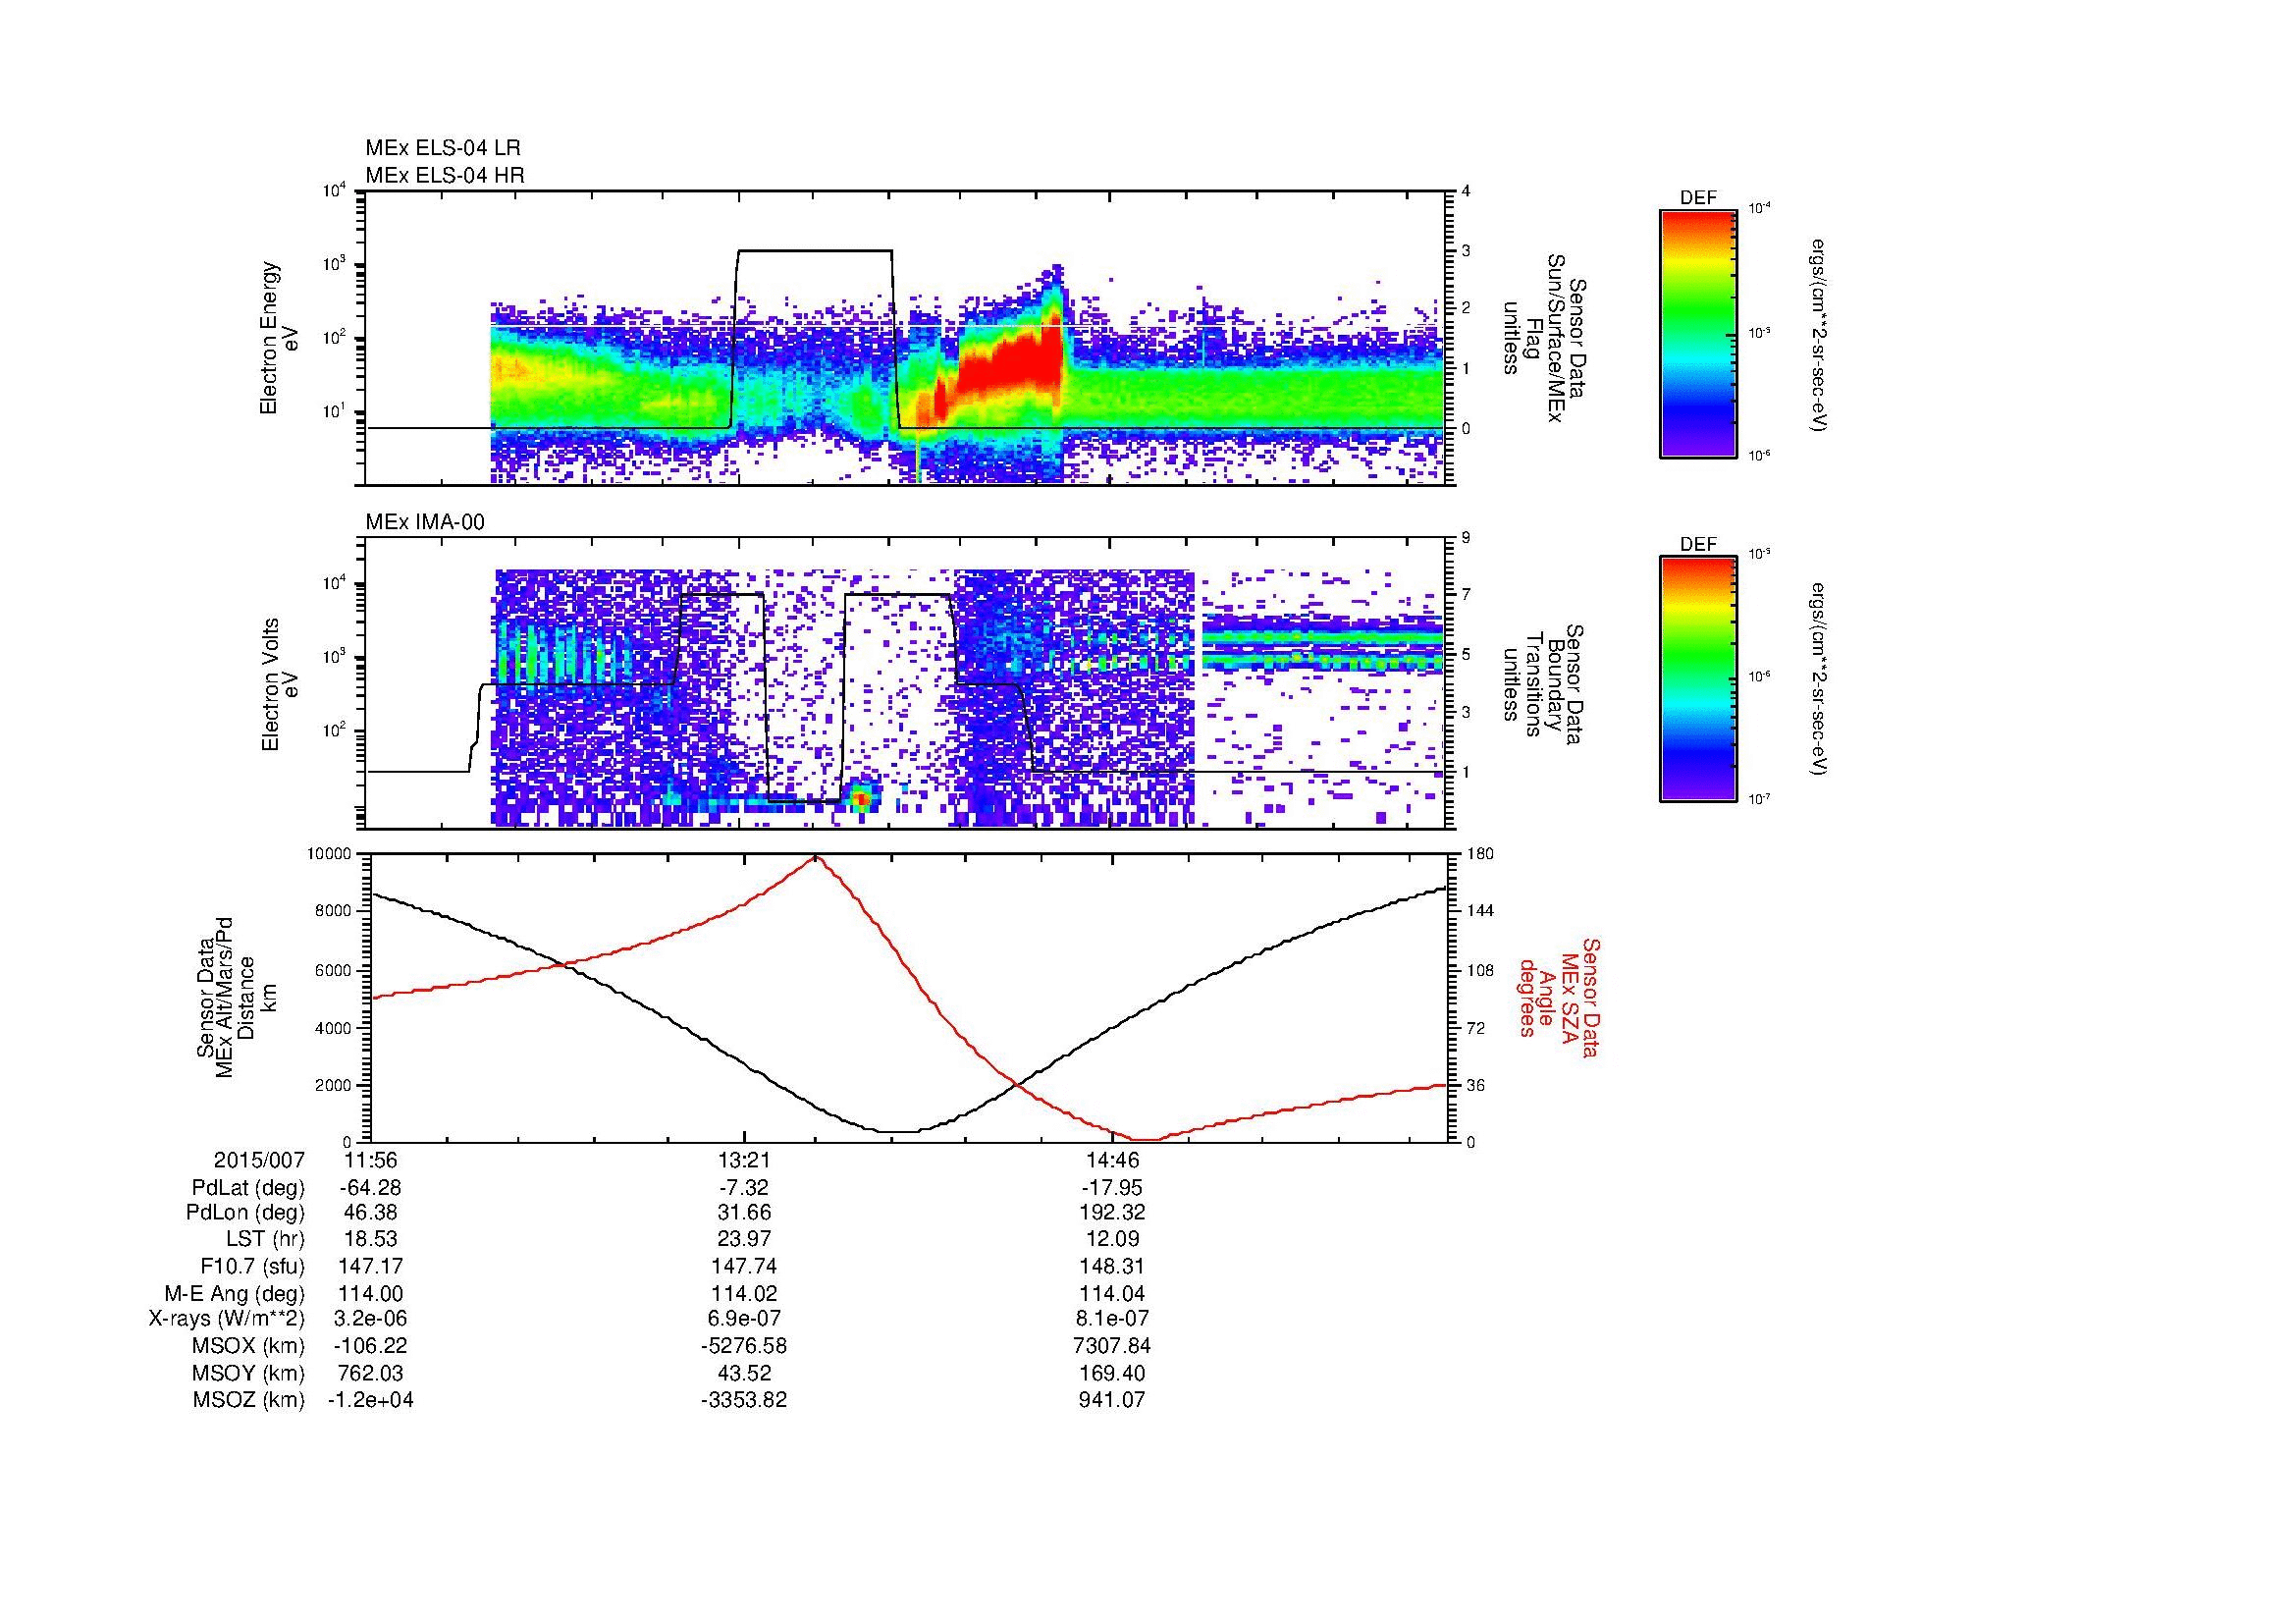
Task: Click the MSOY value '43.52'
Action: coord(744,1373)
